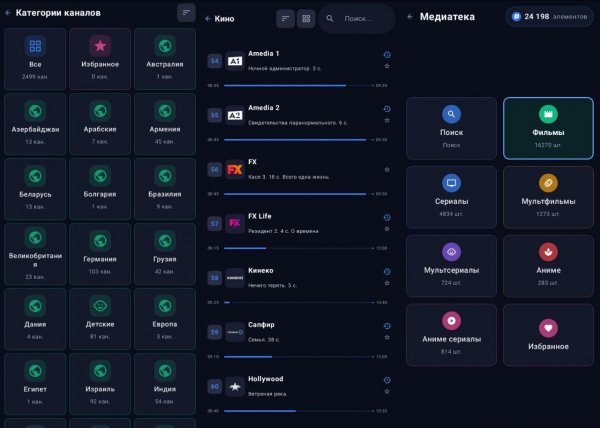Select channel number 54 badge
Viewport: 600px width, 428px height.
pyautogui.click(x=214, y=61)
